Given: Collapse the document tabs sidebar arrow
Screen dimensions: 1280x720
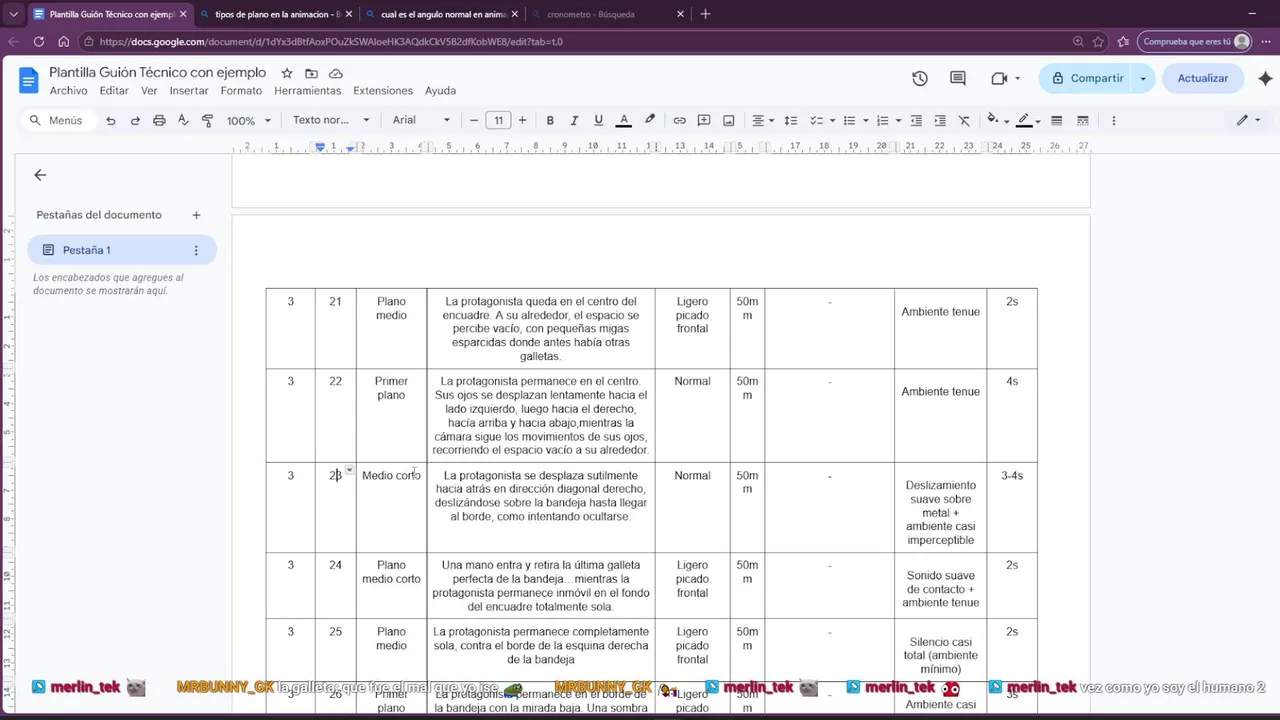Looking at the screenshot, I should (40, 175).
